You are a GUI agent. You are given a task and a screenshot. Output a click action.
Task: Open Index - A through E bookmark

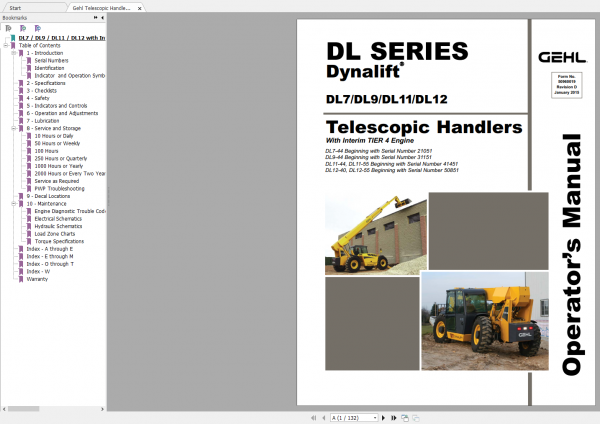click(50, 249)
